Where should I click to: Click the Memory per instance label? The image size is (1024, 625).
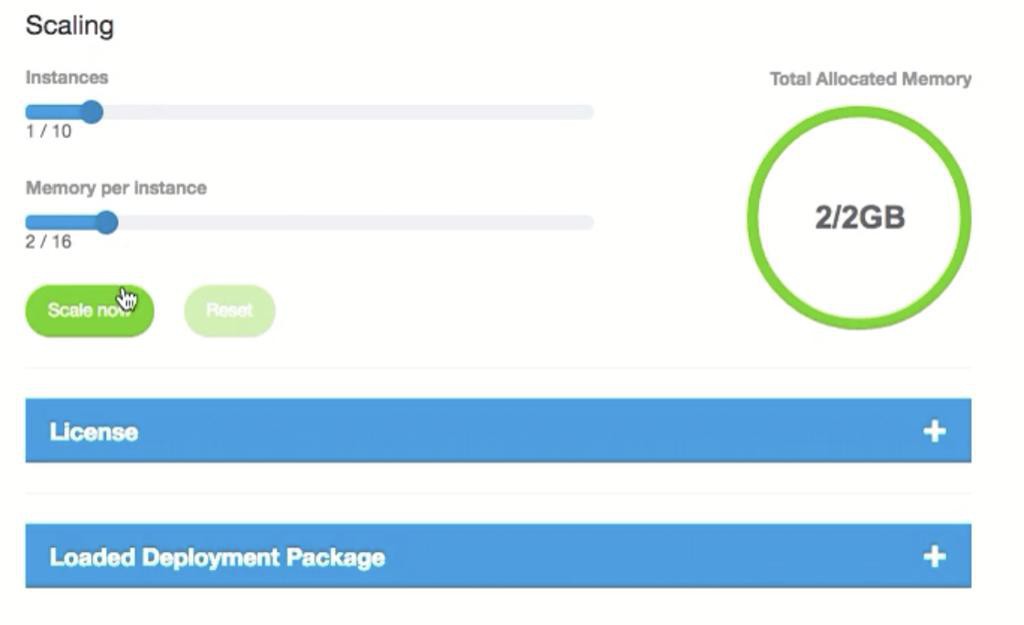coord(115,188)
